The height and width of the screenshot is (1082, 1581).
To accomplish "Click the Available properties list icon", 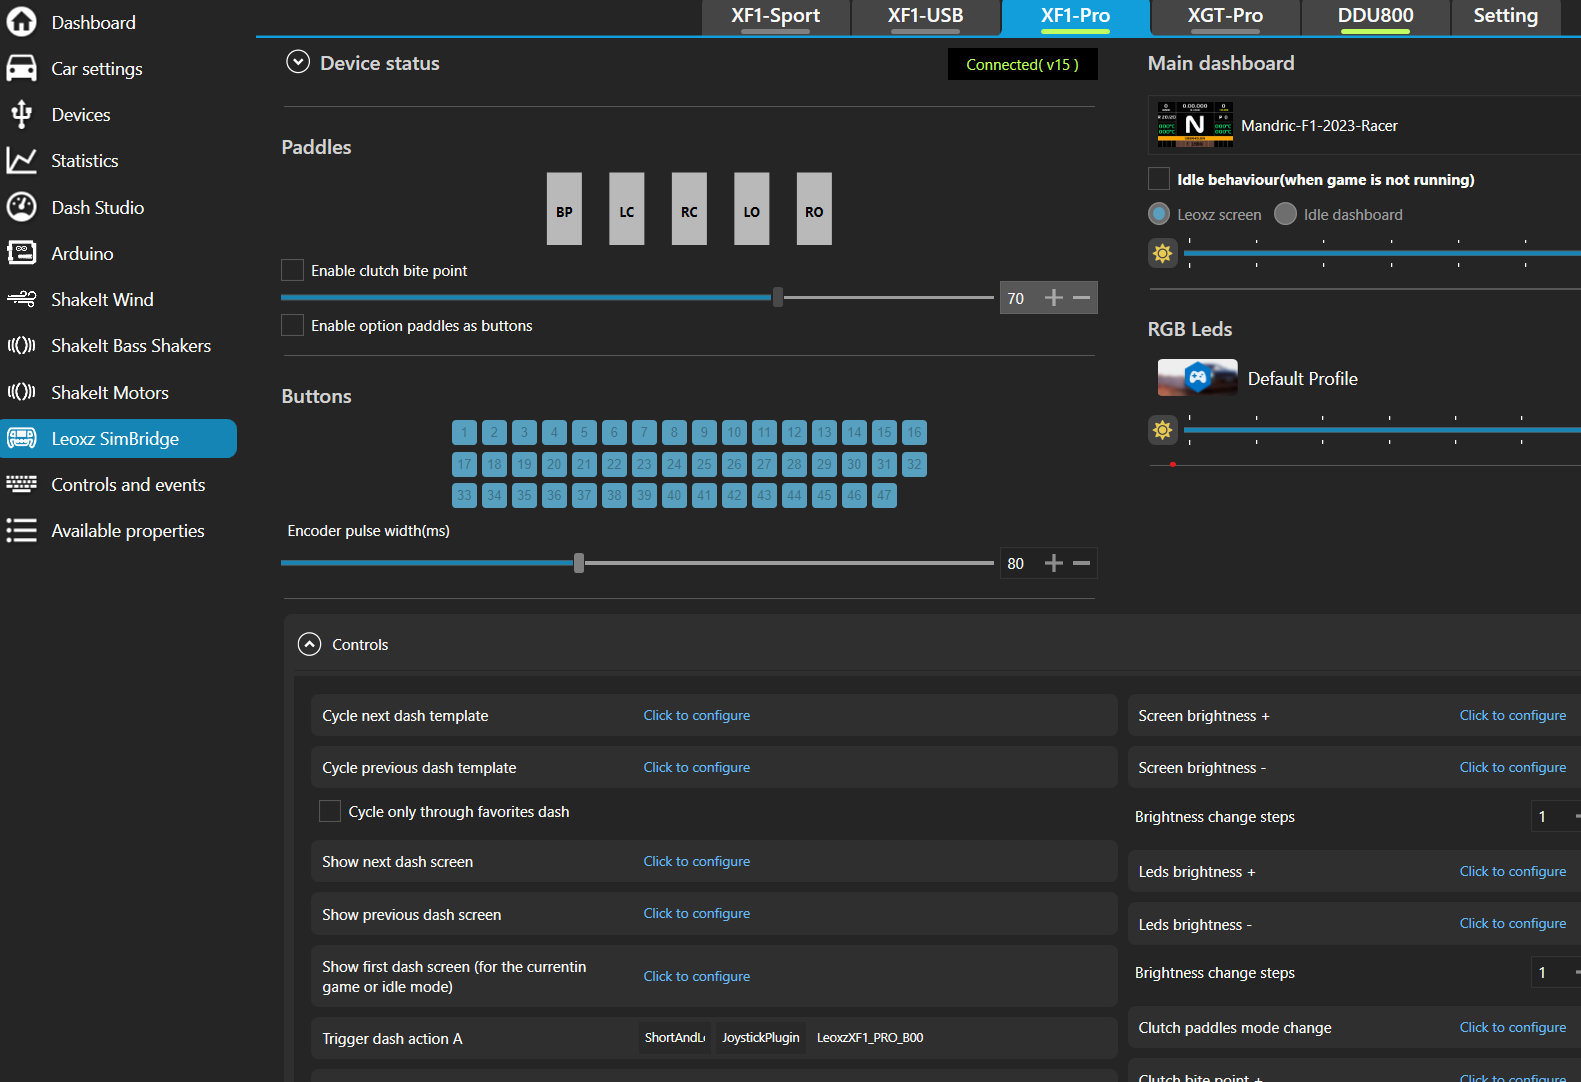I will pyautogui.click(x=21, y=530).
